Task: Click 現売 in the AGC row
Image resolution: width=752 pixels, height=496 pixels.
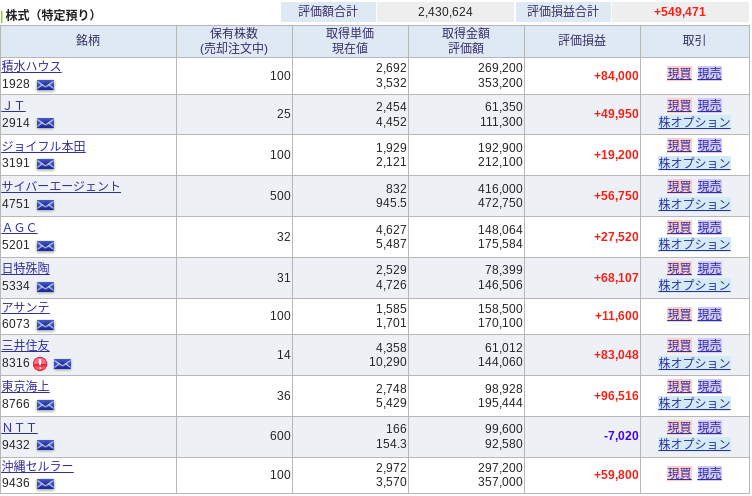Action: [x=709, y=227]
